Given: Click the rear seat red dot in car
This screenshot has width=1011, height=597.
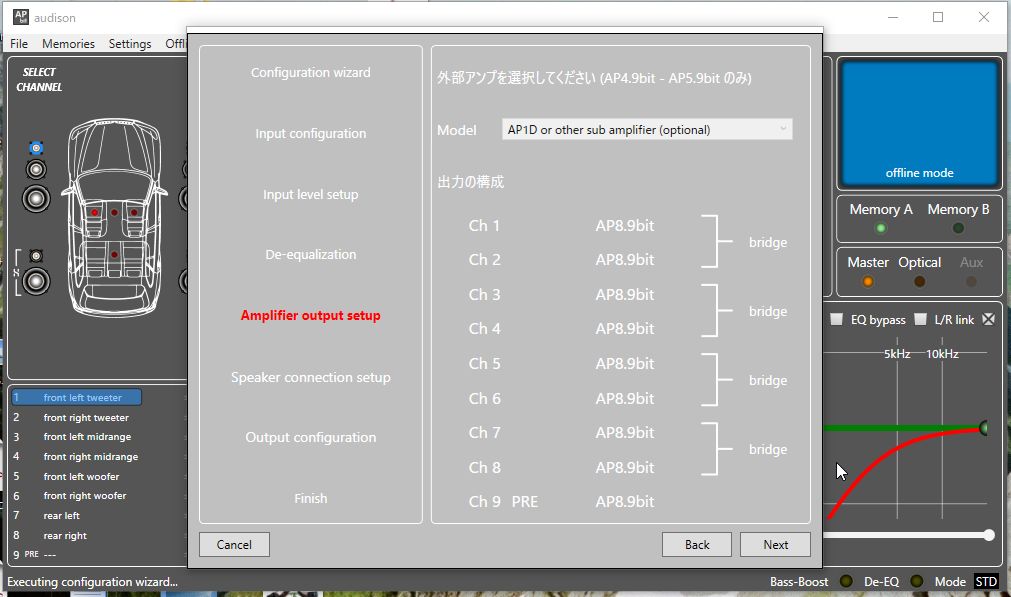Looking at the screenshot, I should click(x=114, y=254).
